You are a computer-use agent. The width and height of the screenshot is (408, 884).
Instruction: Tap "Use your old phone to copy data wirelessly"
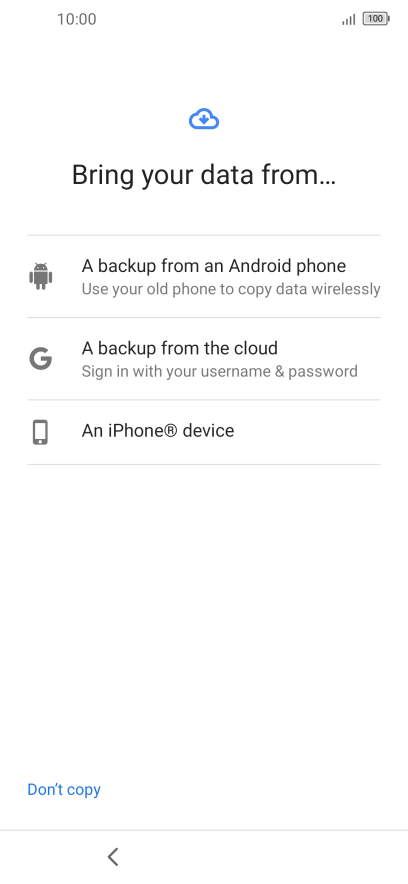coord(231,289)
